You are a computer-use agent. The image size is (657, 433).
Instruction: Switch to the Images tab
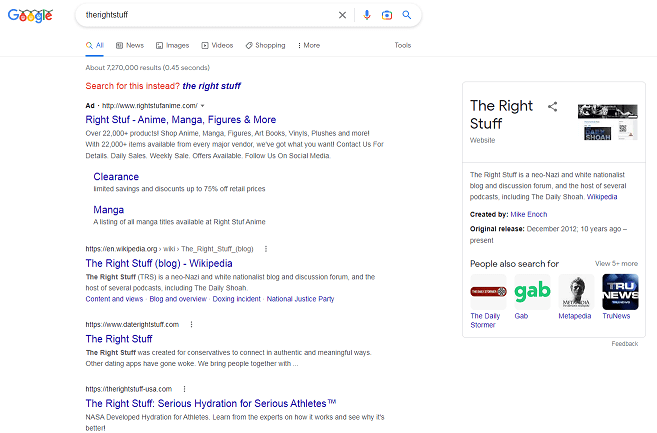[173, 45]
